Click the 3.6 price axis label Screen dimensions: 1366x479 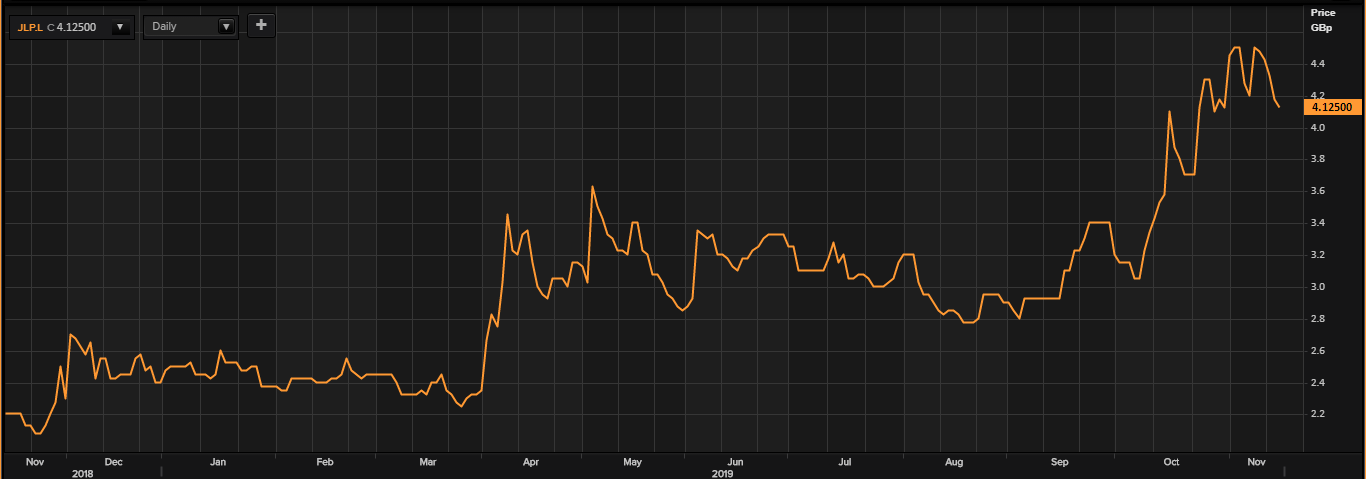pyautogui.click(x=1317, y=191)
